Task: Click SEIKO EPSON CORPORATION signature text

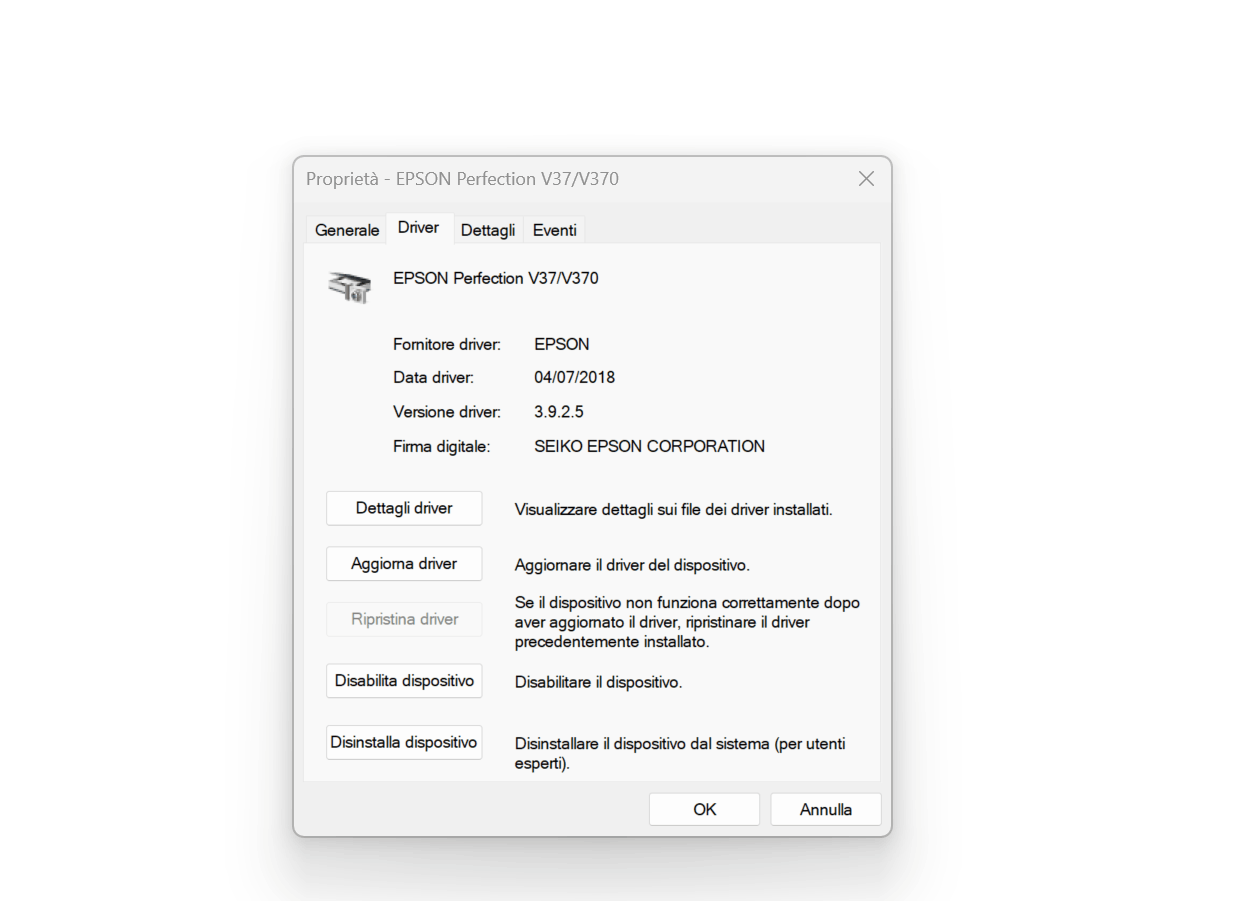Action: pyautogui.click(x=650, y=447)
